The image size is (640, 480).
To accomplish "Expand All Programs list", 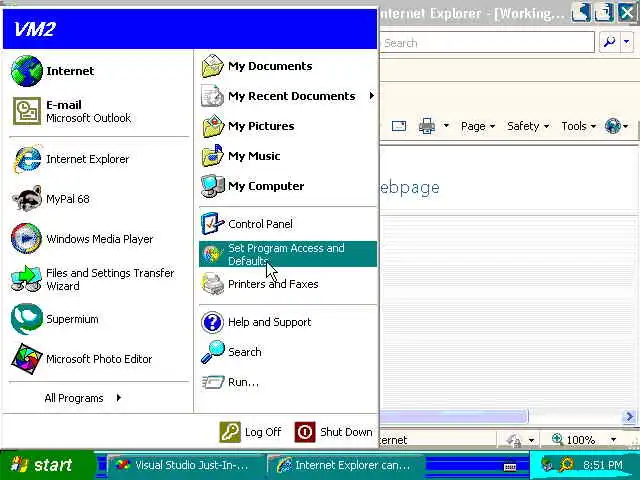I will tap(83, 398).
